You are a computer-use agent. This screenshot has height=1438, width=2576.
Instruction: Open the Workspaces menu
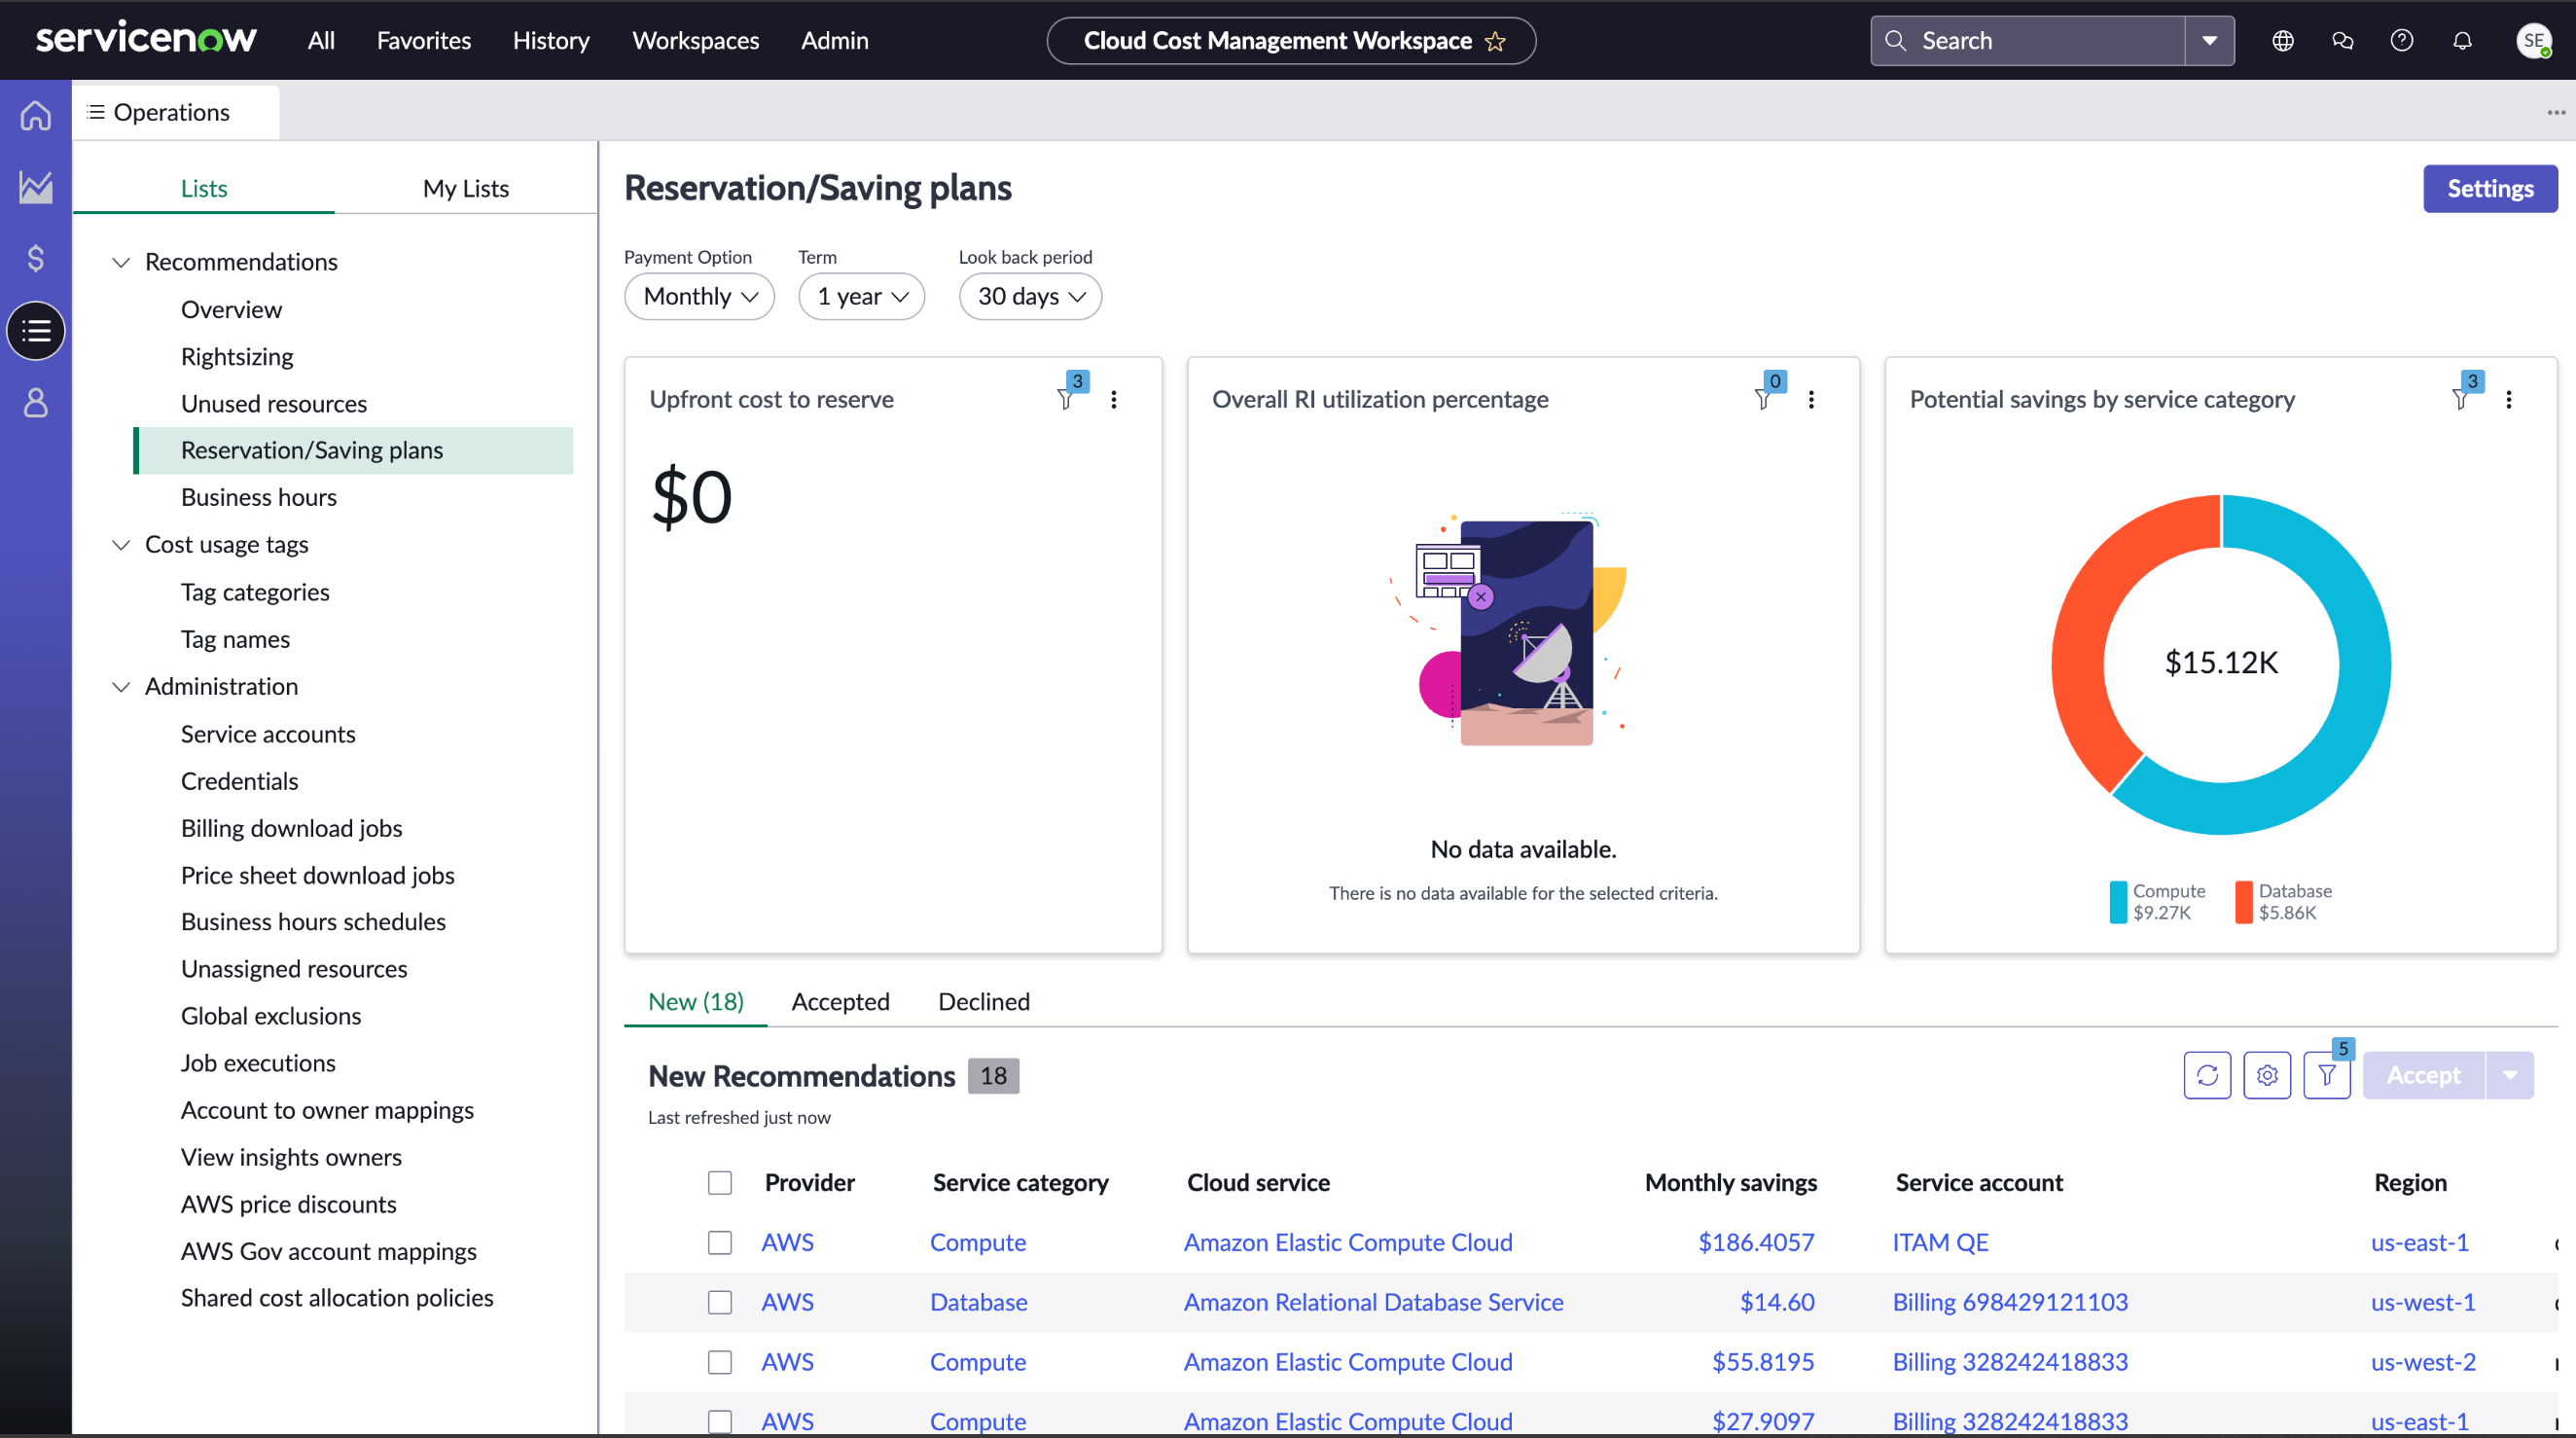(x=696, y=41)
